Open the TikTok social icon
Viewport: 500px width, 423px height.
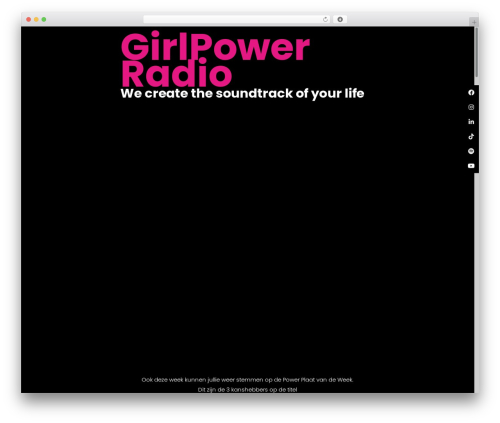coord(471,136)
